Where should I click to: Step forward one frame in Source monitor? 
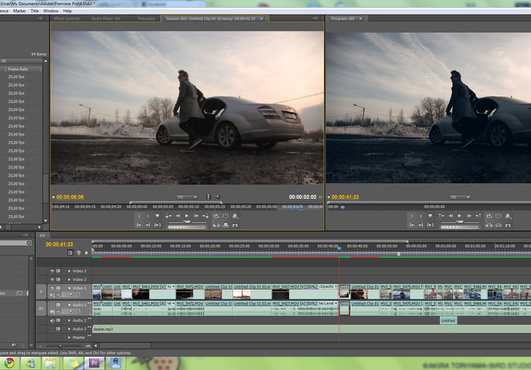point(196,216)
